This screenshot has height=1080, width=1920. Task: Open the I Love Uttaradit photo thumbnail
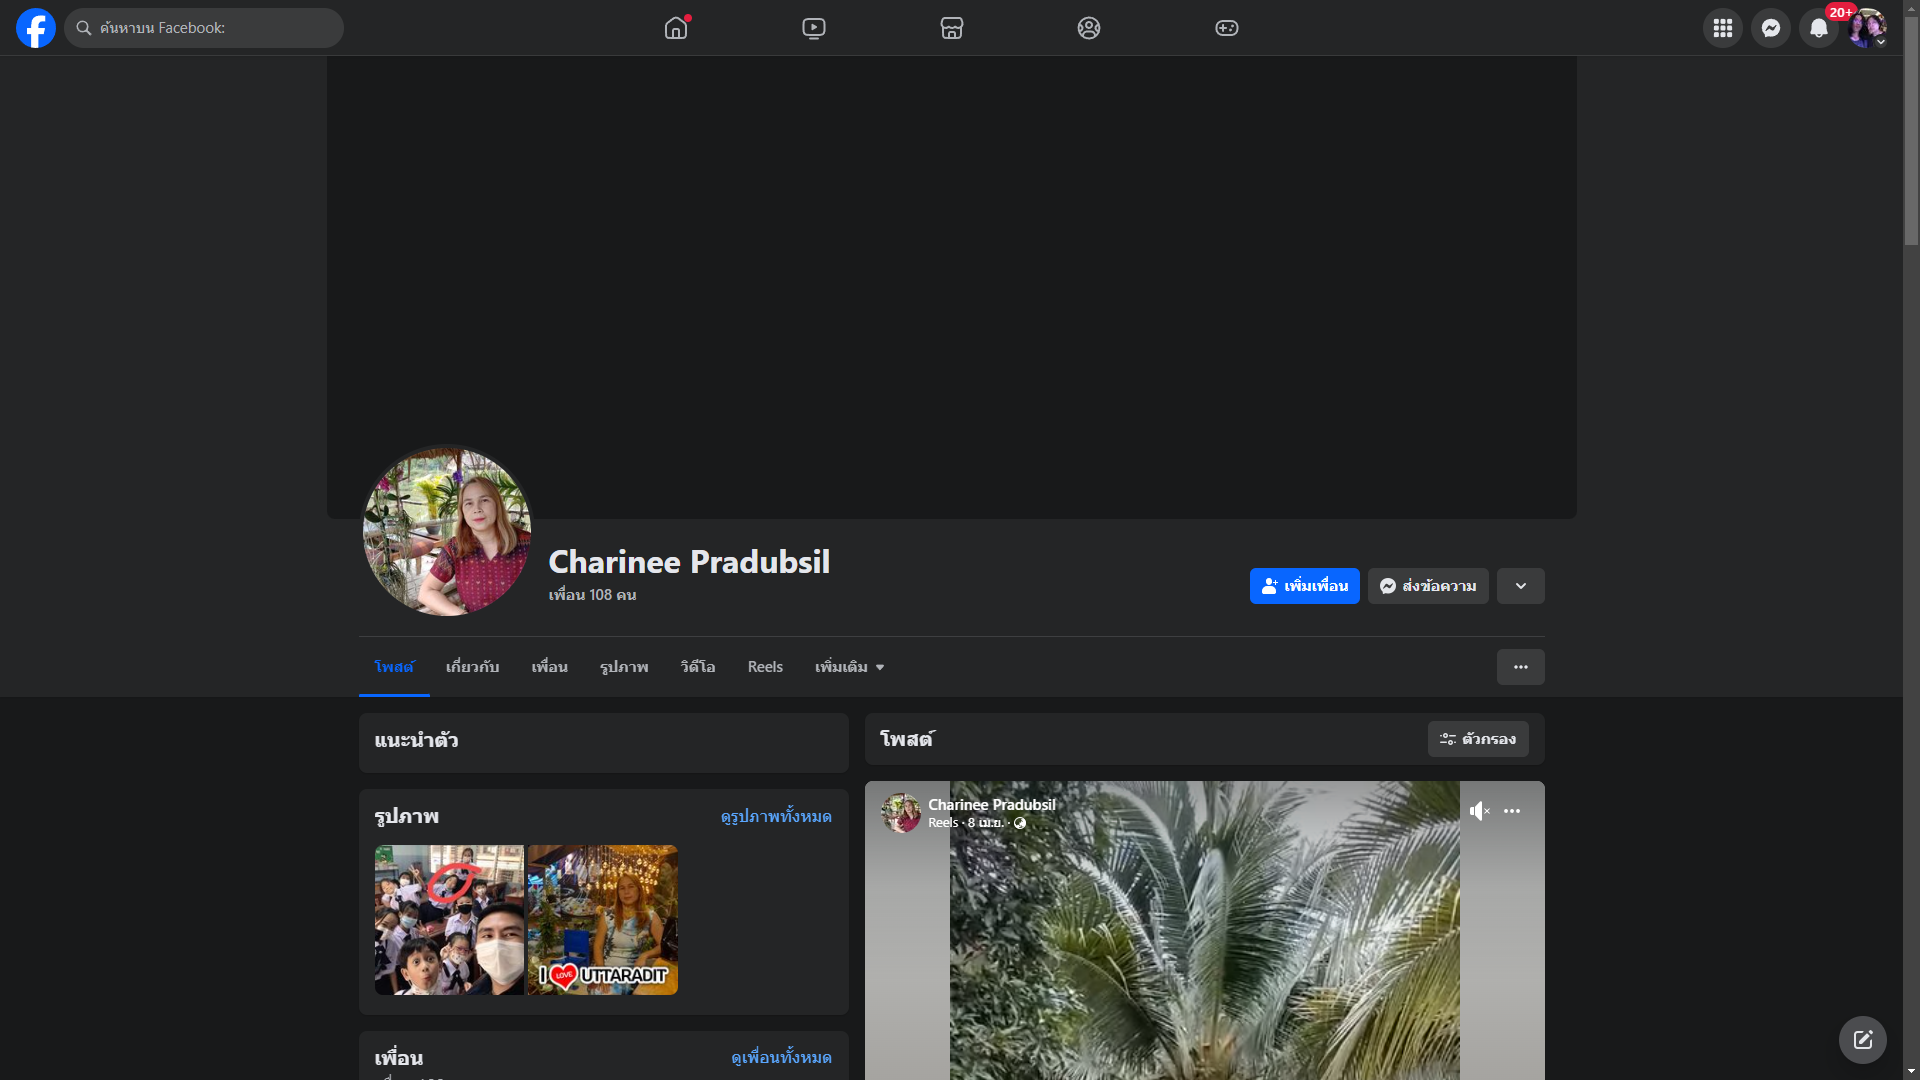(x=603, y=920)
